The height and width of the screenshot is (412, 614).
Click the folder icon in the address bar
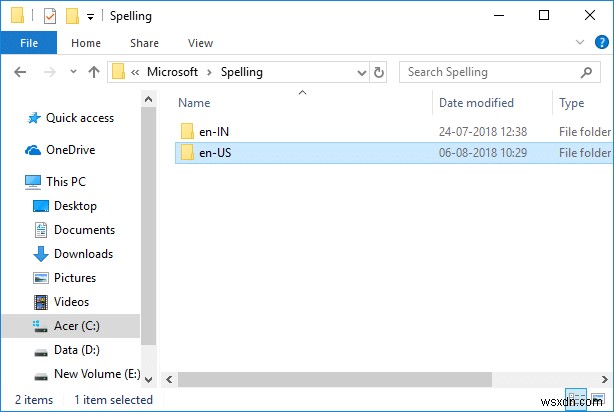click(118, 72)
